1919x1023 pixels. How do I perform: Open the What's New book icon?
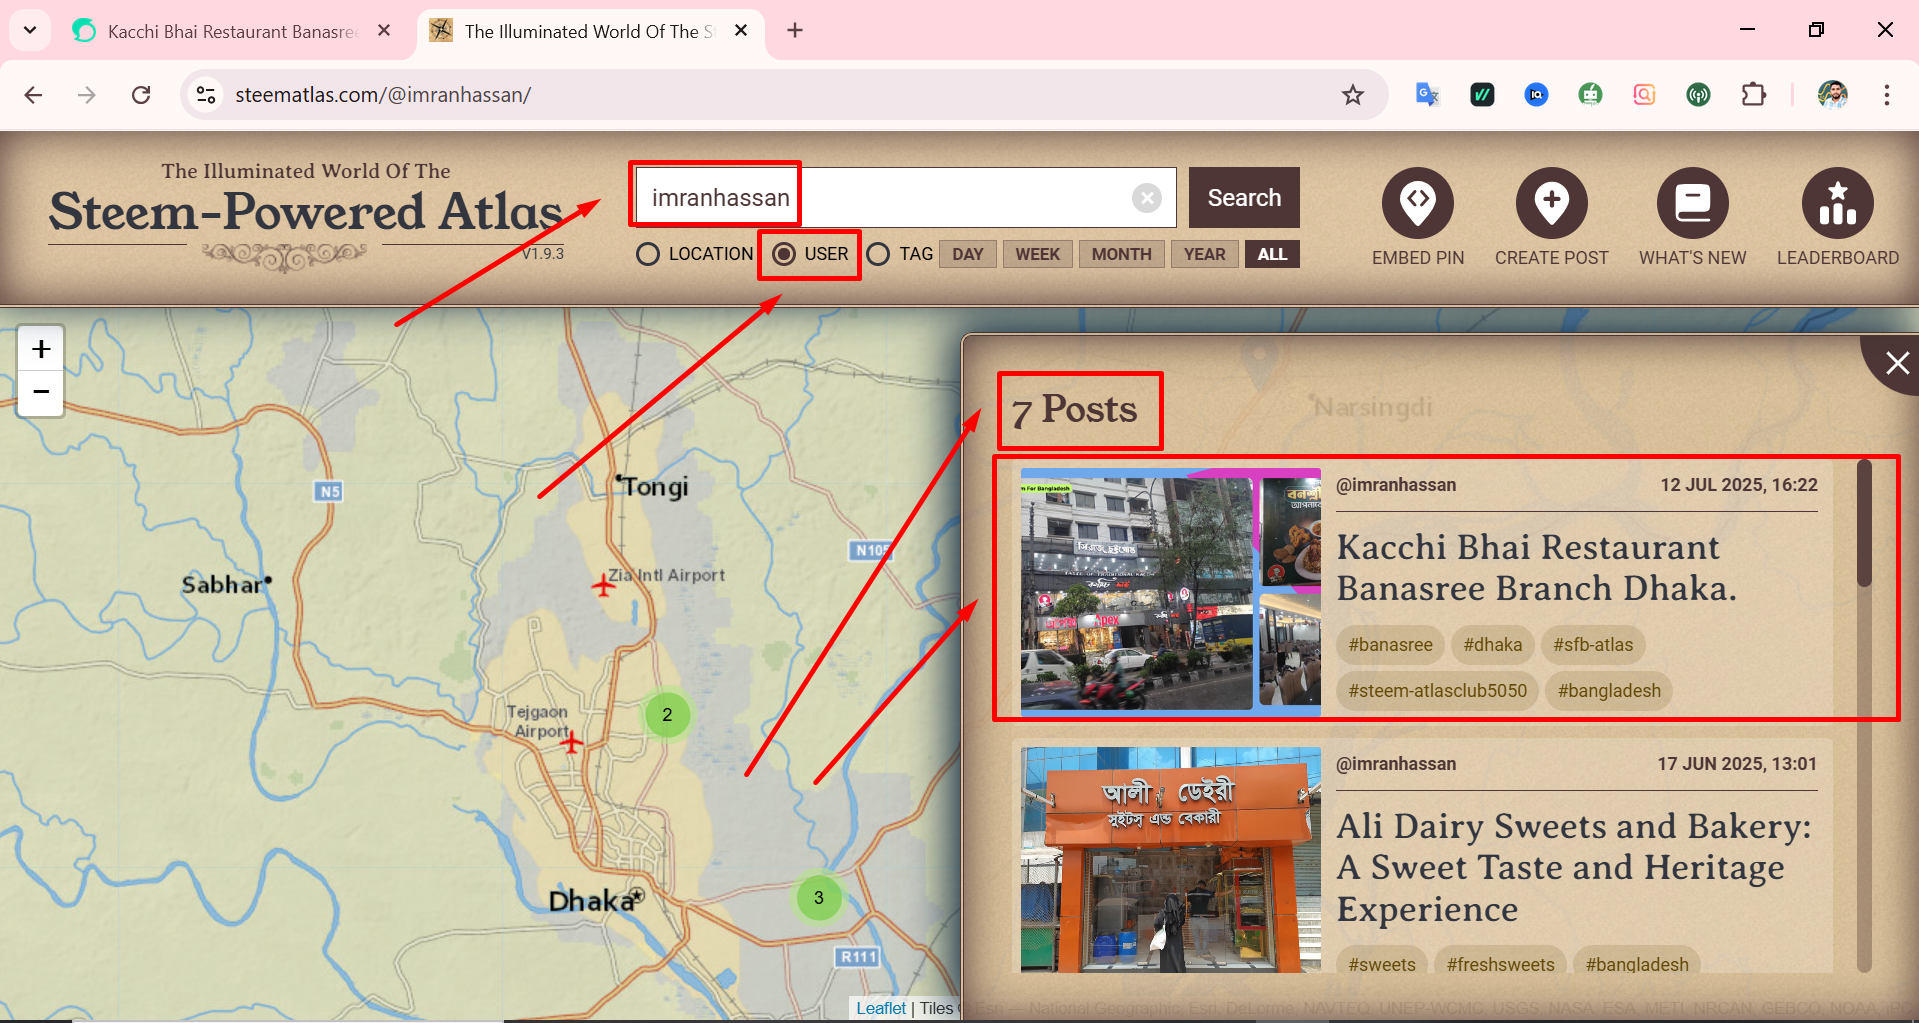point(1692,204)
